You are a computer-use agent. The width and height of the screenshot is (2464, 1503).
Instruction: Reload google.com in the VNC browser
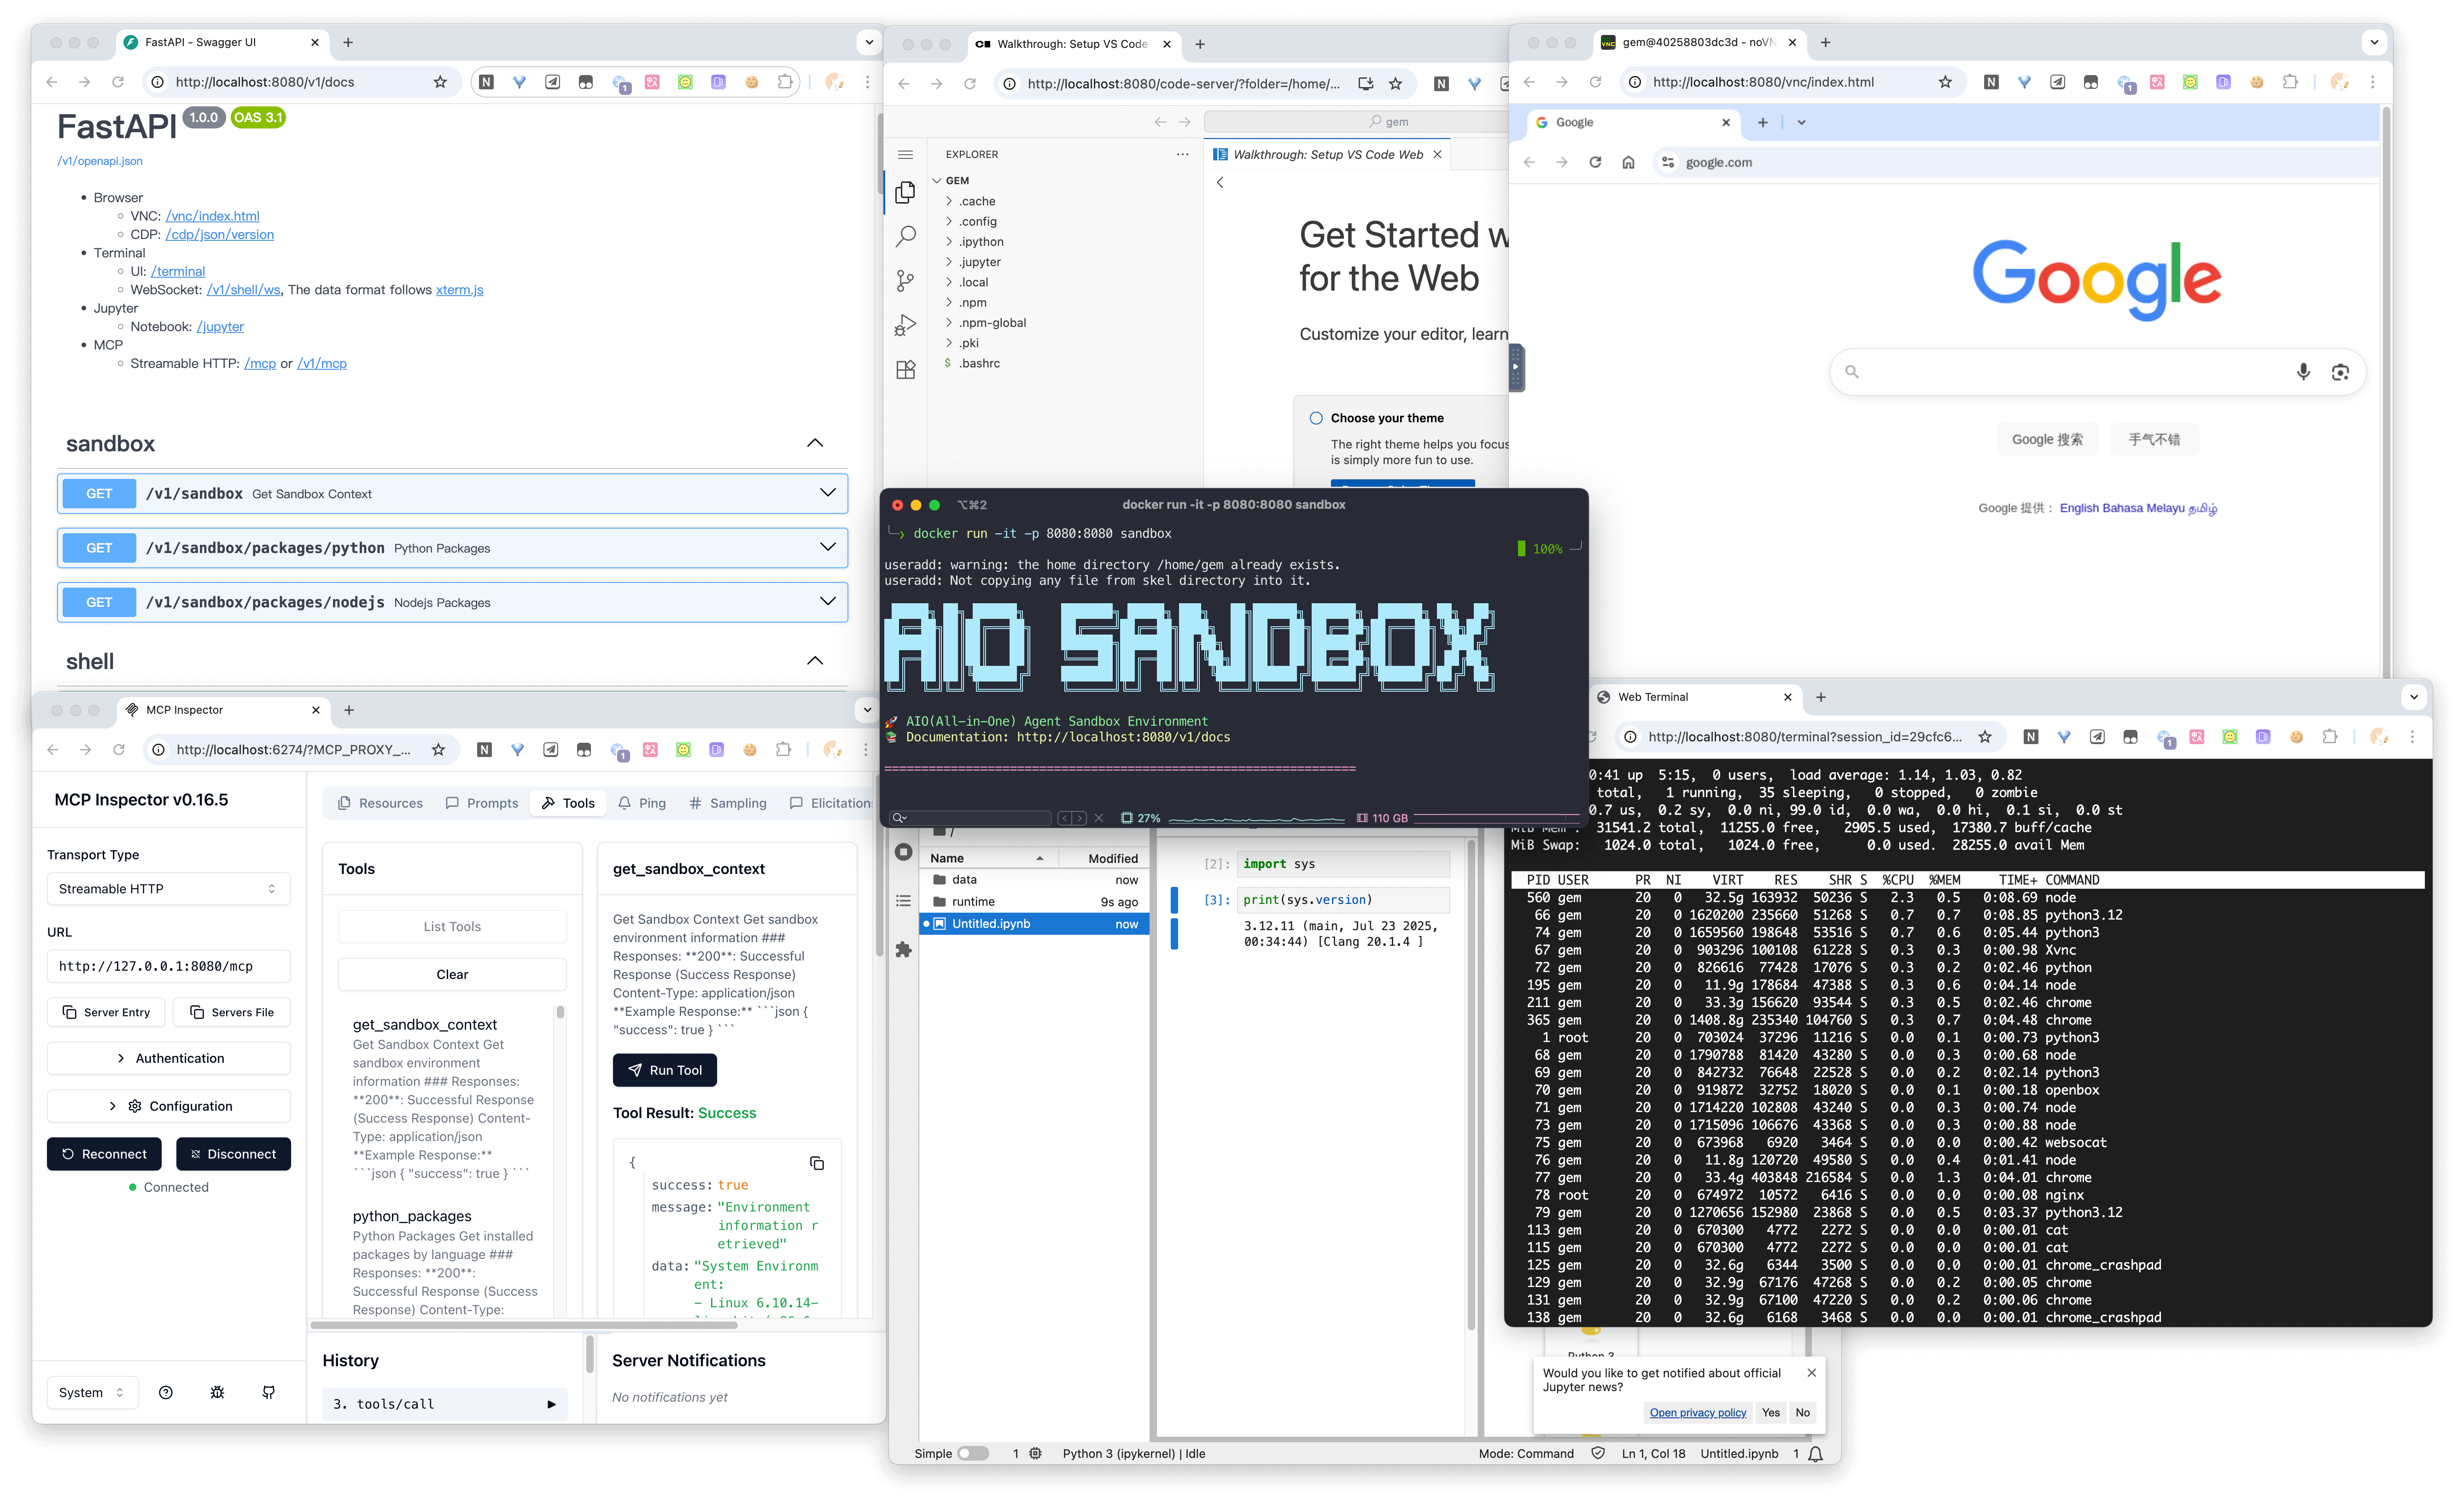[x=1595, y=162]
